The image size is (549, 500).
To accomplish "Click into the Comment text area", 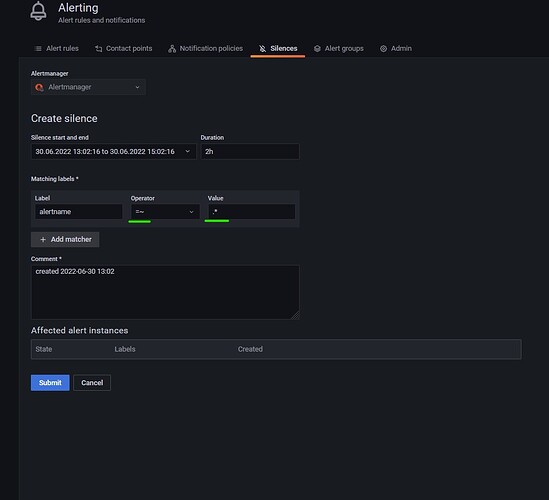I will (x=165, y=292).
